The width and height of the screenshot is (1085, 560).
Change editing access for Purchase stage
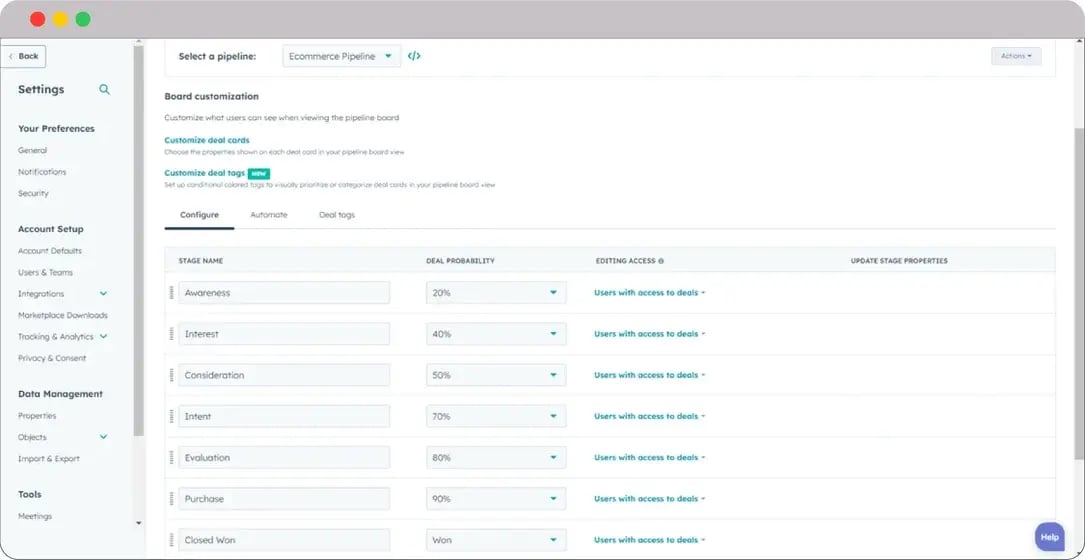649,498
